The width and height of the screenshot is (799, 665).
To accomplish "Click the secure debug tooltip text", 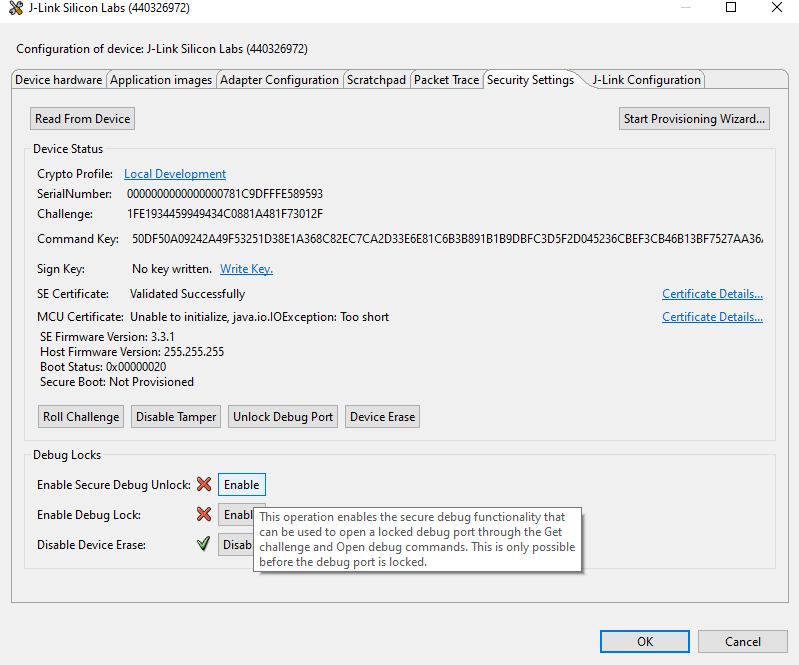I will click(x=417, y=540).
